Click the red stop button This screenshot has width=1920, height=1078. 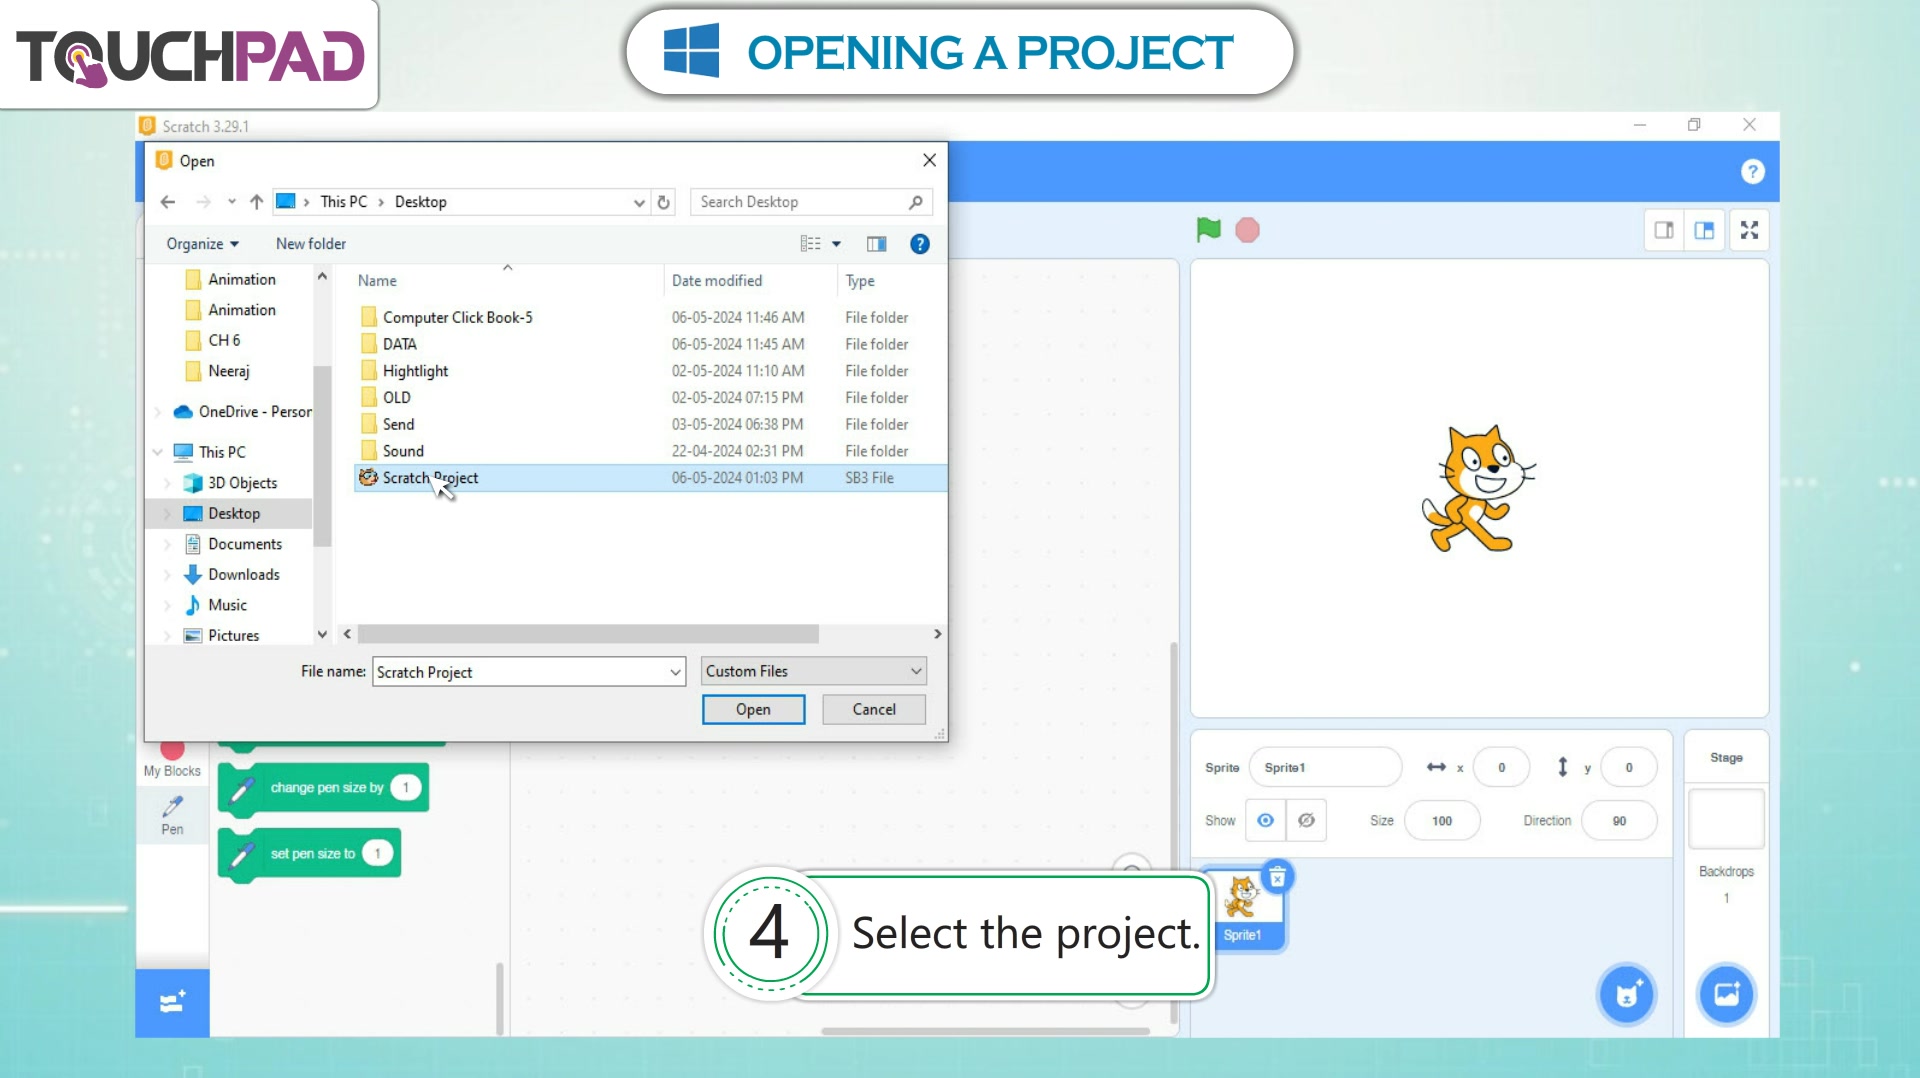pyautogui.click(x=1247, y=230)
